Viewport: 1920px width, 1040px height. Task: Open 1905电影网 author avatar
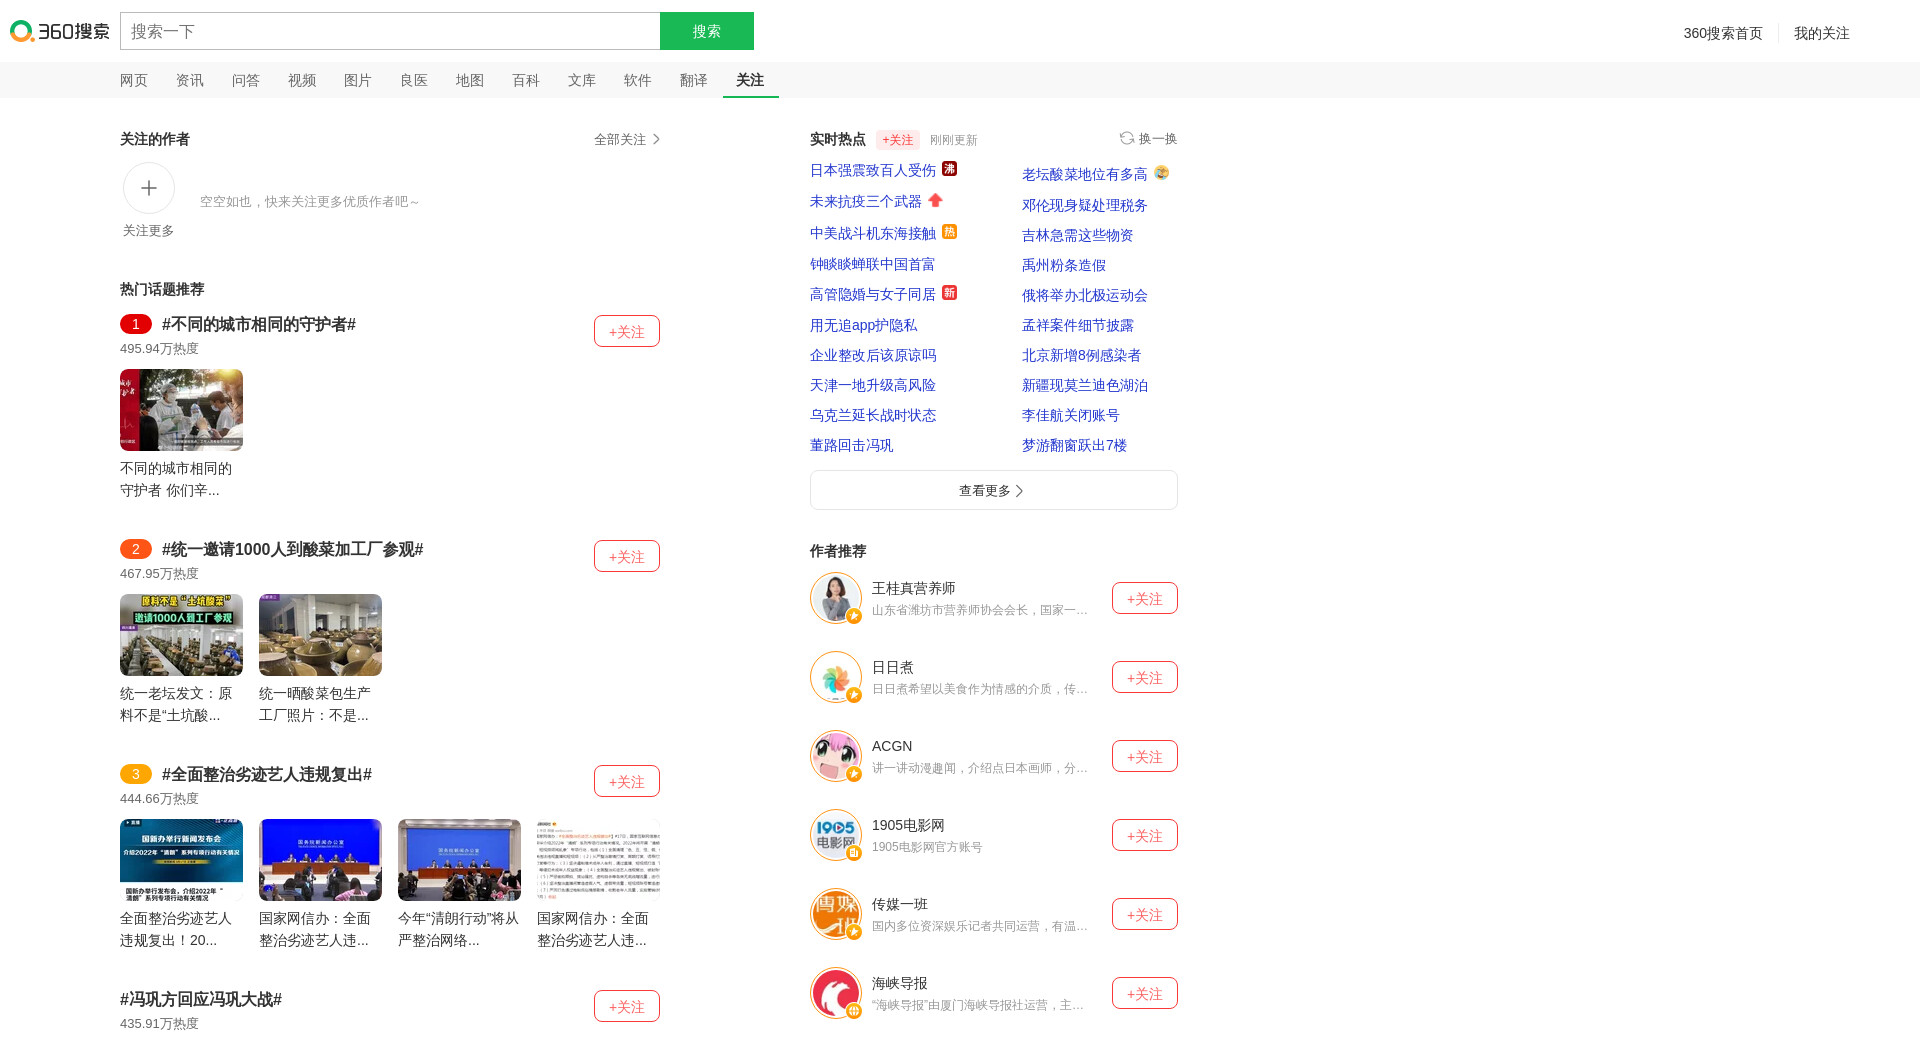(x=835, y=835)
